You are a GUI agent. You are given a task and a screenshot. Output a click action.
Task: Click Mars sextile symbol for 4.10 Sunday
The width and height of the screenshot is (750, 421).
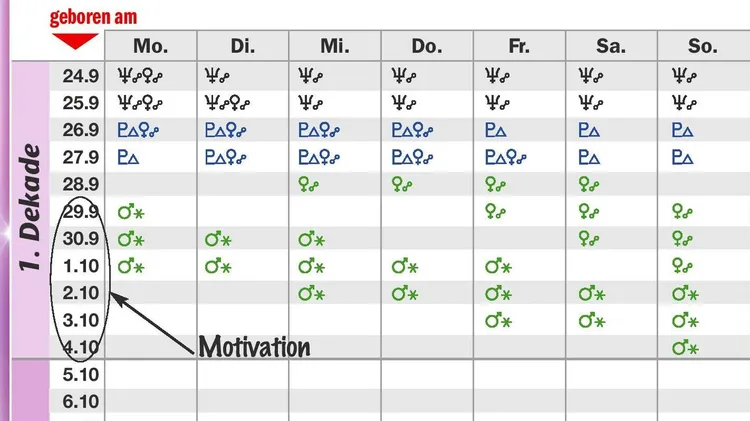[x=685, y=348]
